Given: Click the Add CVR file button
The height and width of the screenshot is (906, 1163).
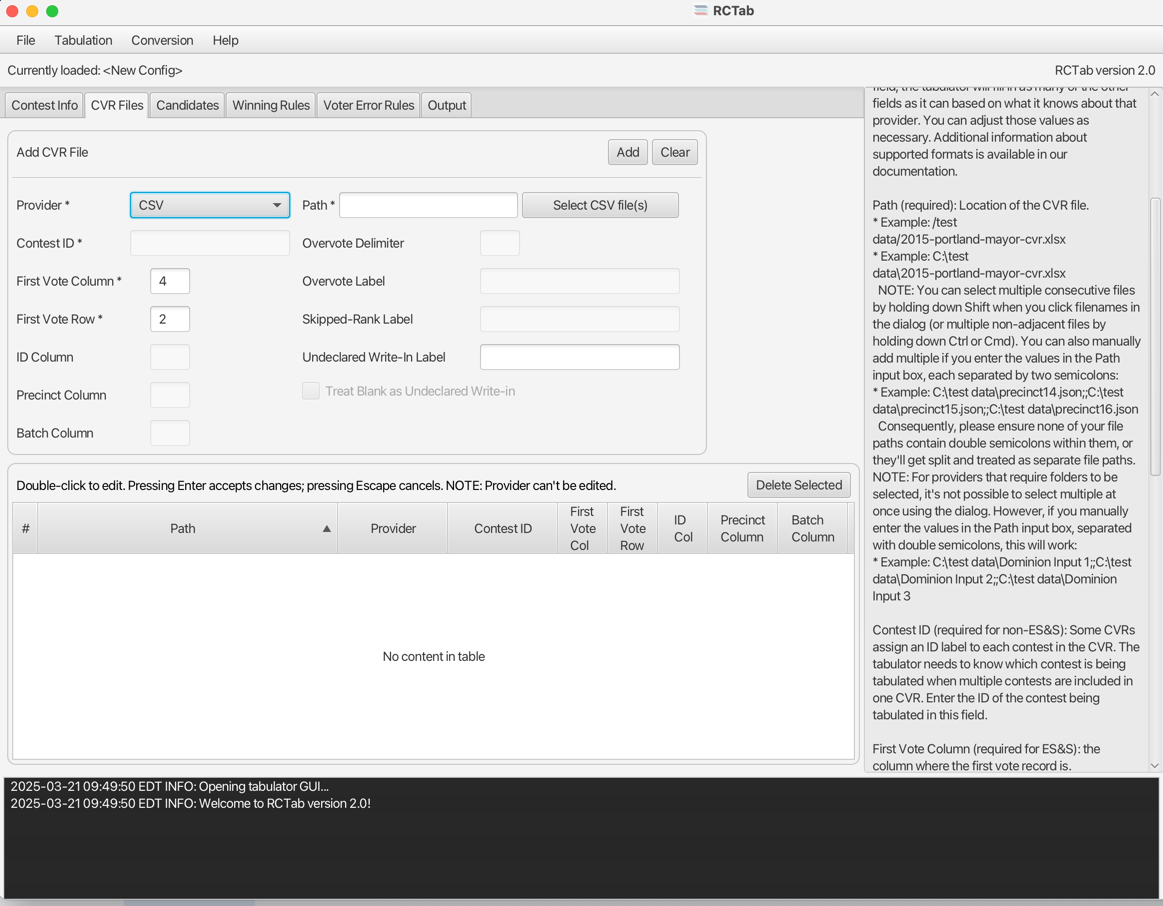Looking at the screenshot, I should pos(627,152).
